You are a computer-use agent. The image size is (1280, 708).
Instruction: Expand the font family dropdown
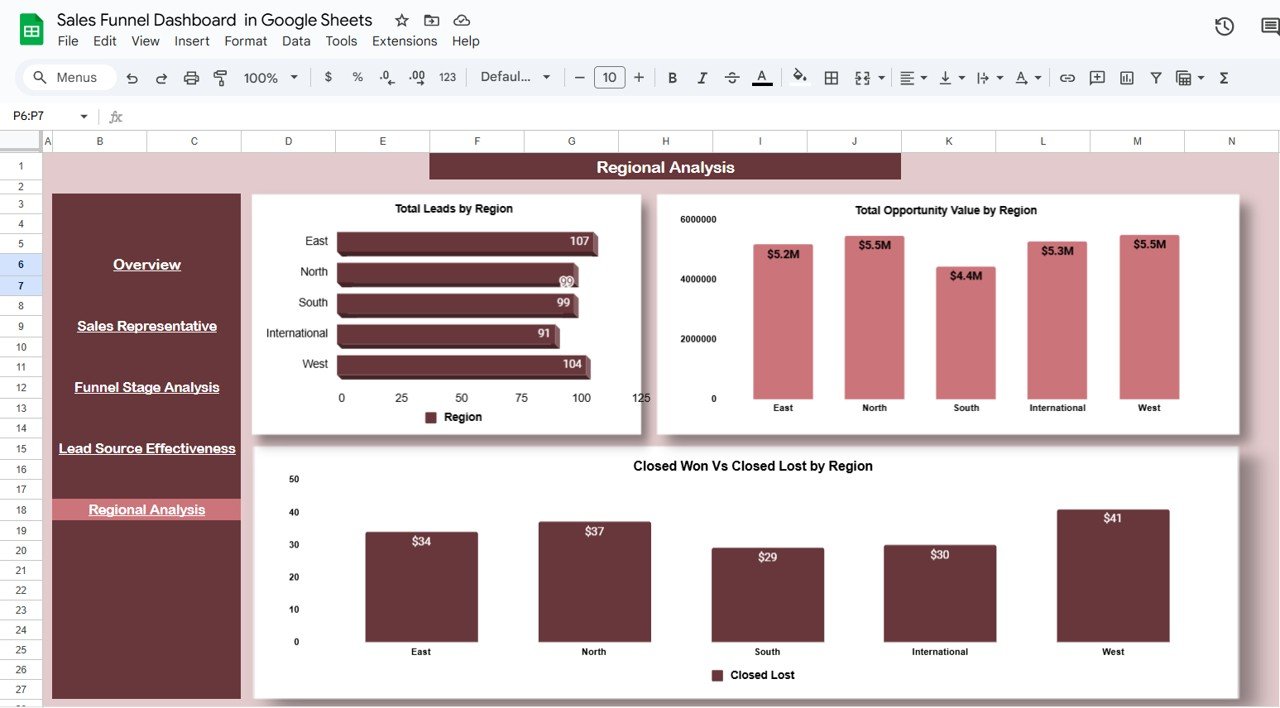click(515, 78)
